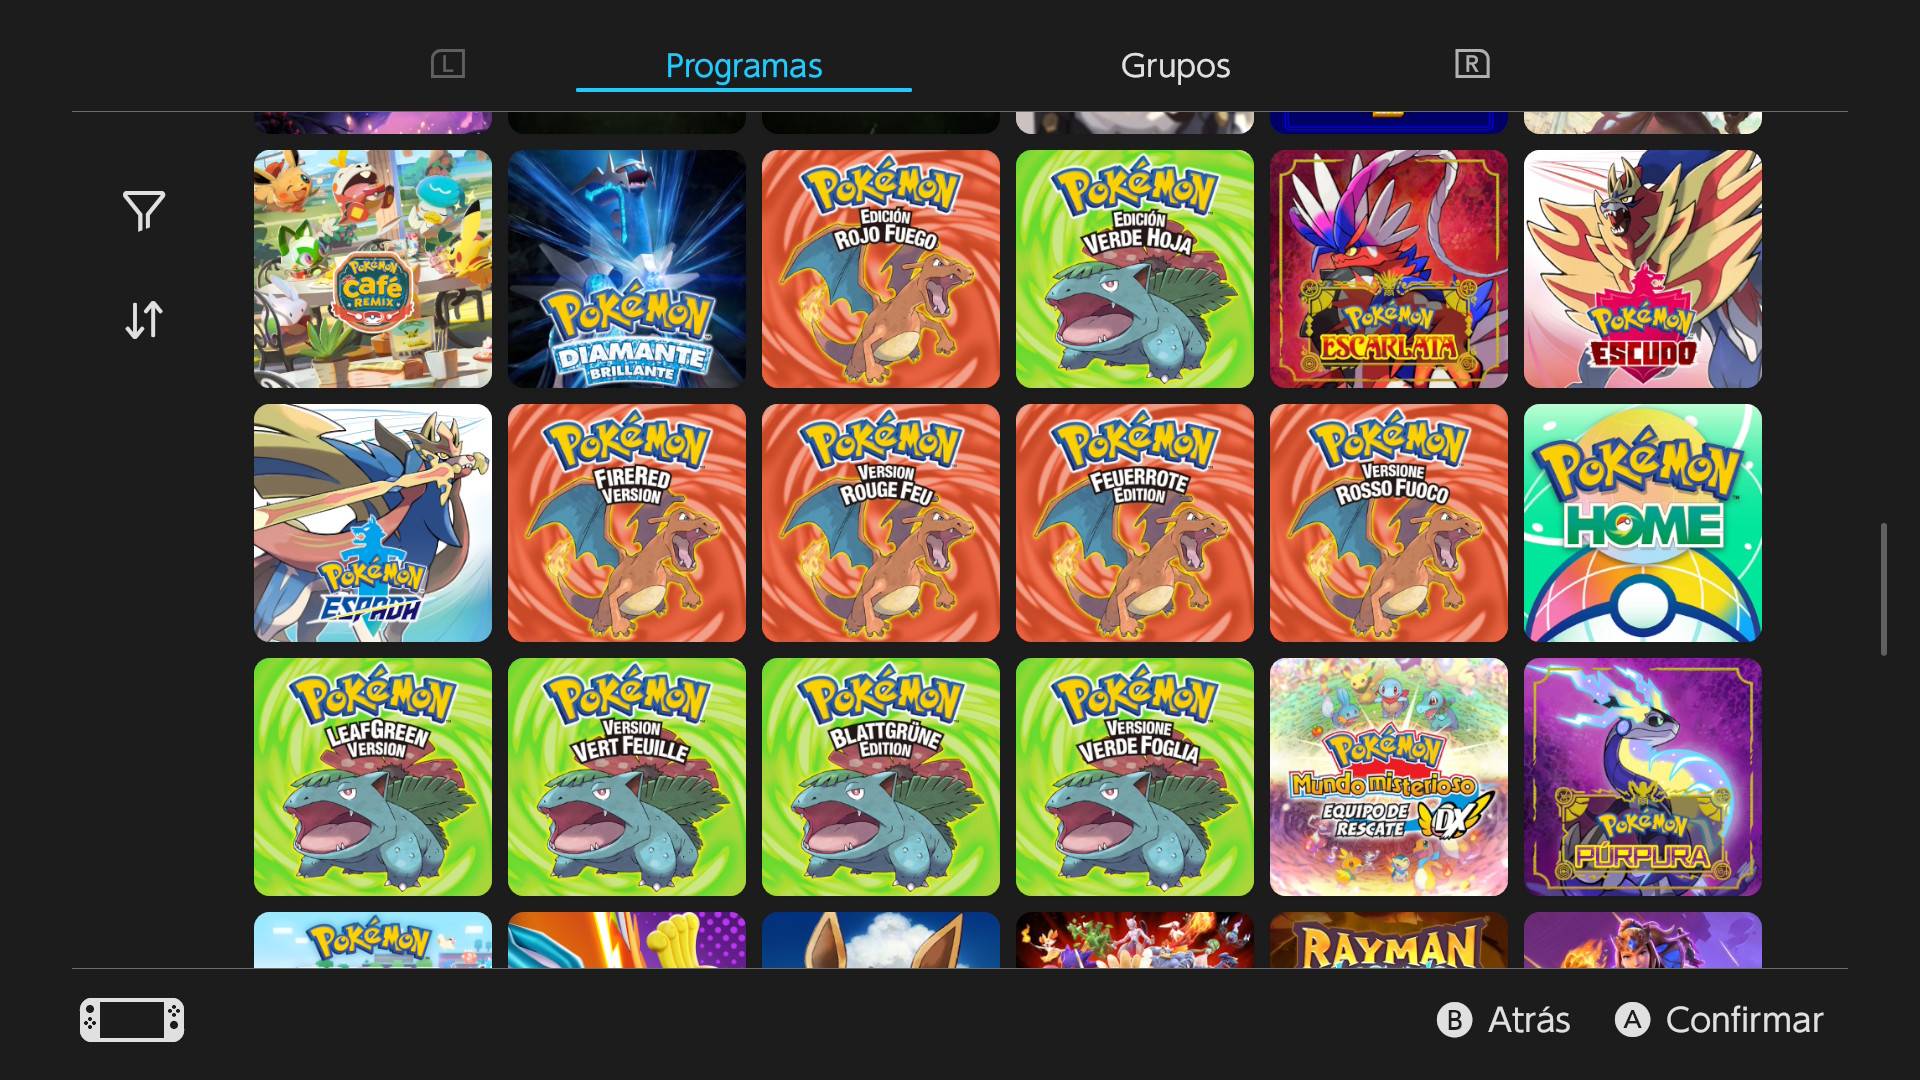
Task: Click the sort order arrows icon
Action: pyautogui.click(x=144, y=320)
